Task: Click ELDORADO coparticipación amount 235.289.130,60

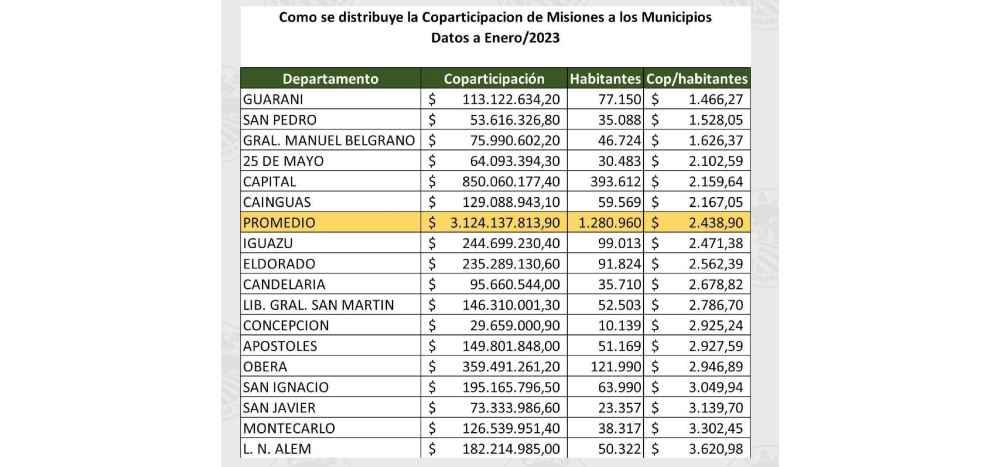Action: pos(510,264)
